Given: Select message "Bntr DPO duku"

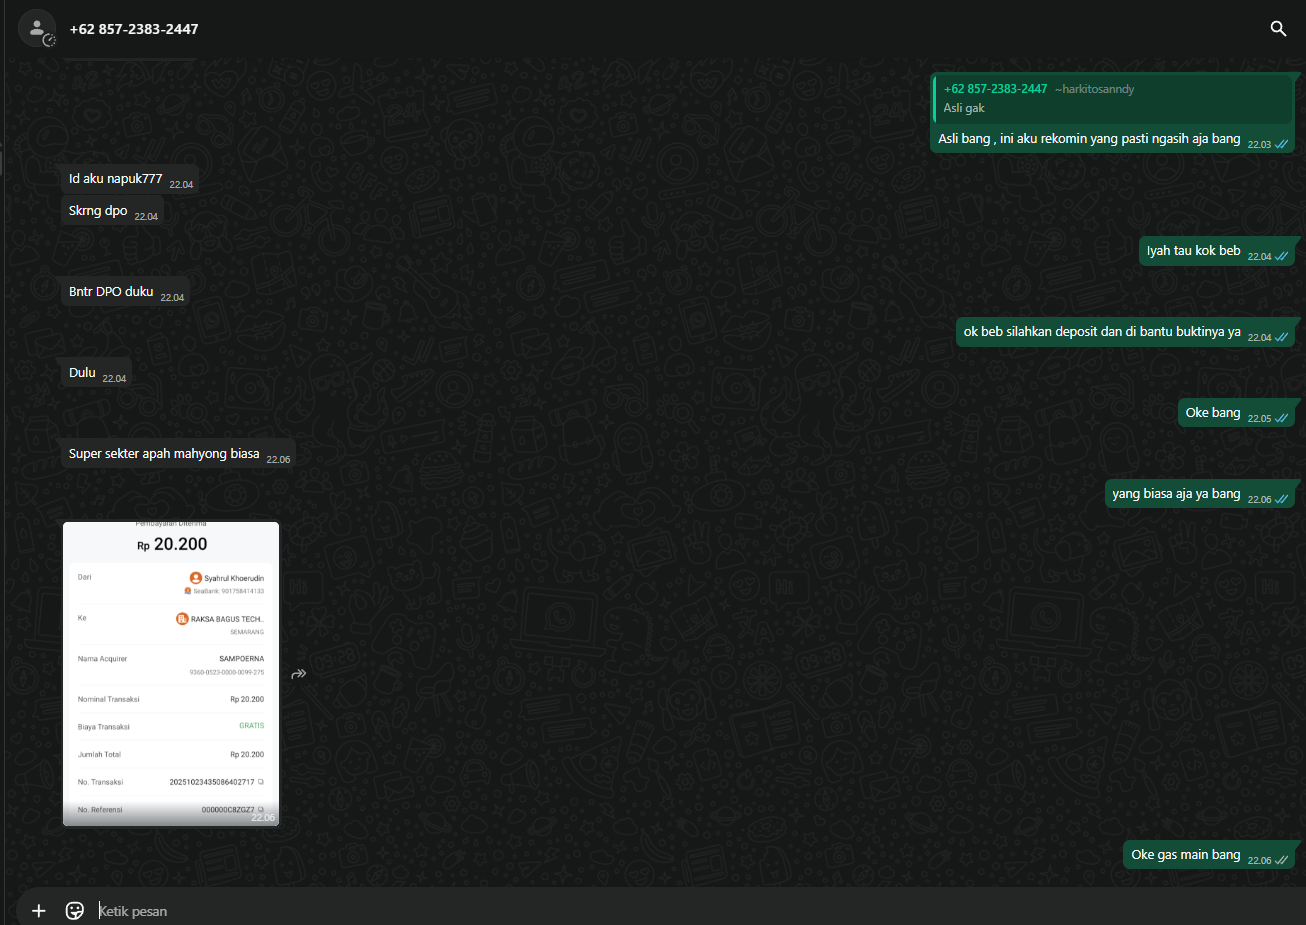Looking at the screenshot, I should point(124,292).
